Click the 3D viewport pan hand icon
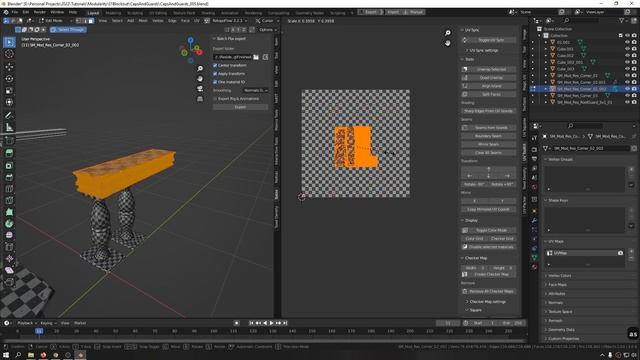The width and height of the screenshot is (640, 360). (x=200, y=79)
